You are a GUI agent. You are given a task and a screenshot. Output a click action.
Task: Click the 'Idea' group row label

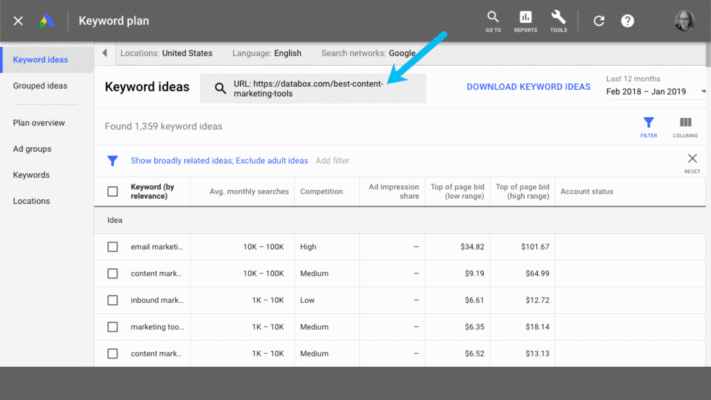click(115, 220)
